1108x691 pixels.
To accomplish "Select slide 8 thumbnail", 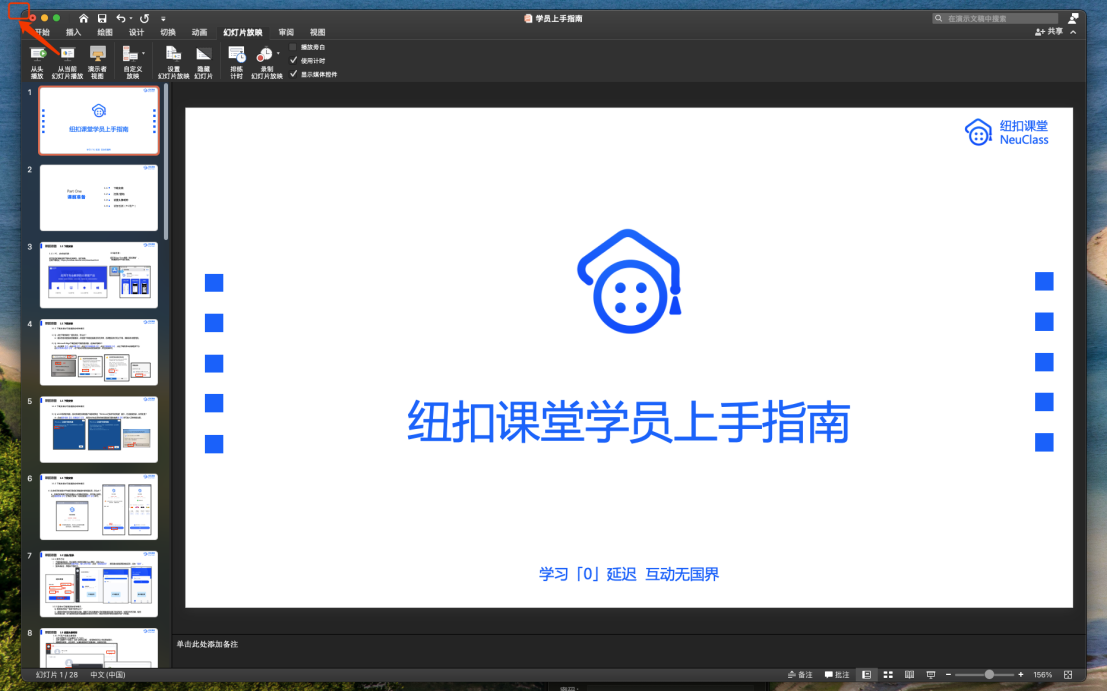I will [99, 648].
